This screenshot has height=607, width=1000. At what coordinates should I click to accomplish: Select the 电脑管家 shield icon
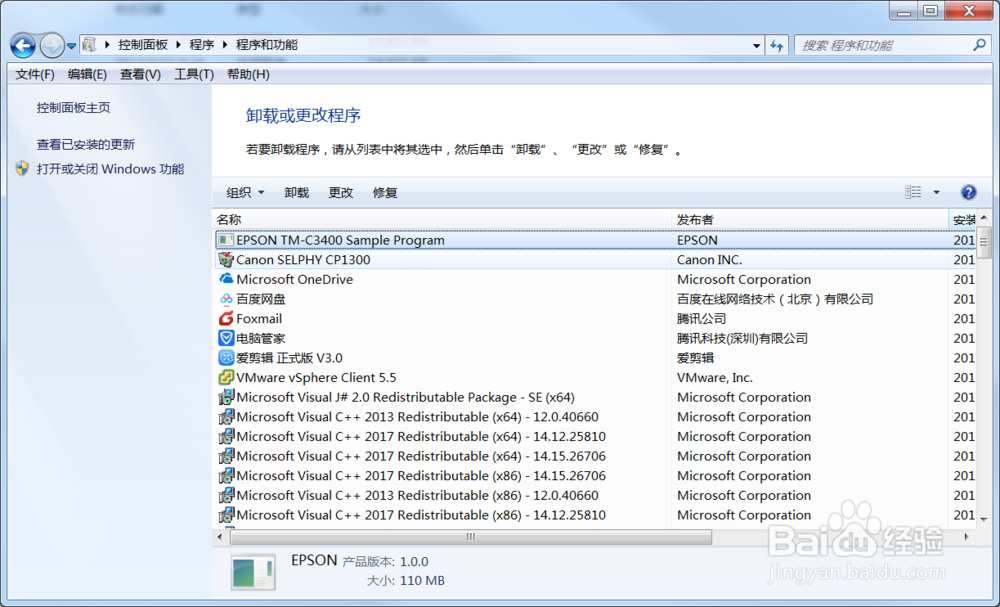(x=225, y=338)
